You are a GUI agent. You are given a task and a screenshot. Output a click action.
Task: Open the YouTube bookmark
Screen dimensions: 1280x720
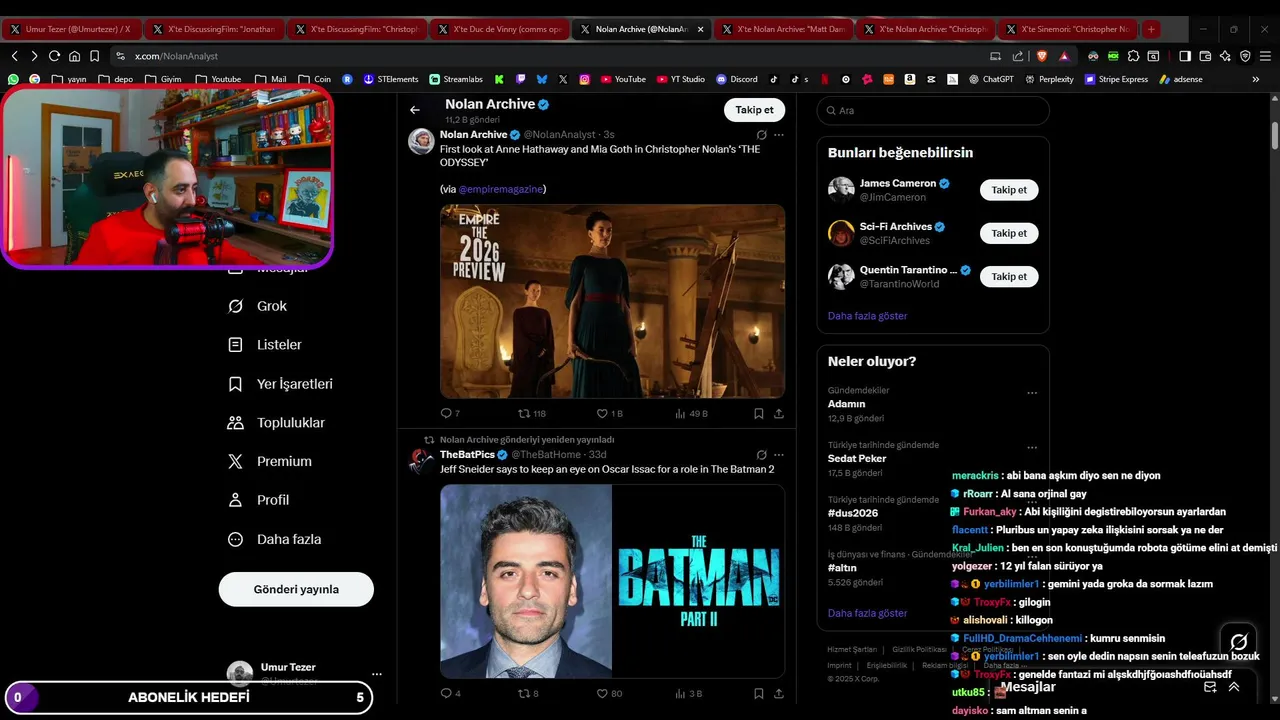pyautogui.click(x=622, y=79)
